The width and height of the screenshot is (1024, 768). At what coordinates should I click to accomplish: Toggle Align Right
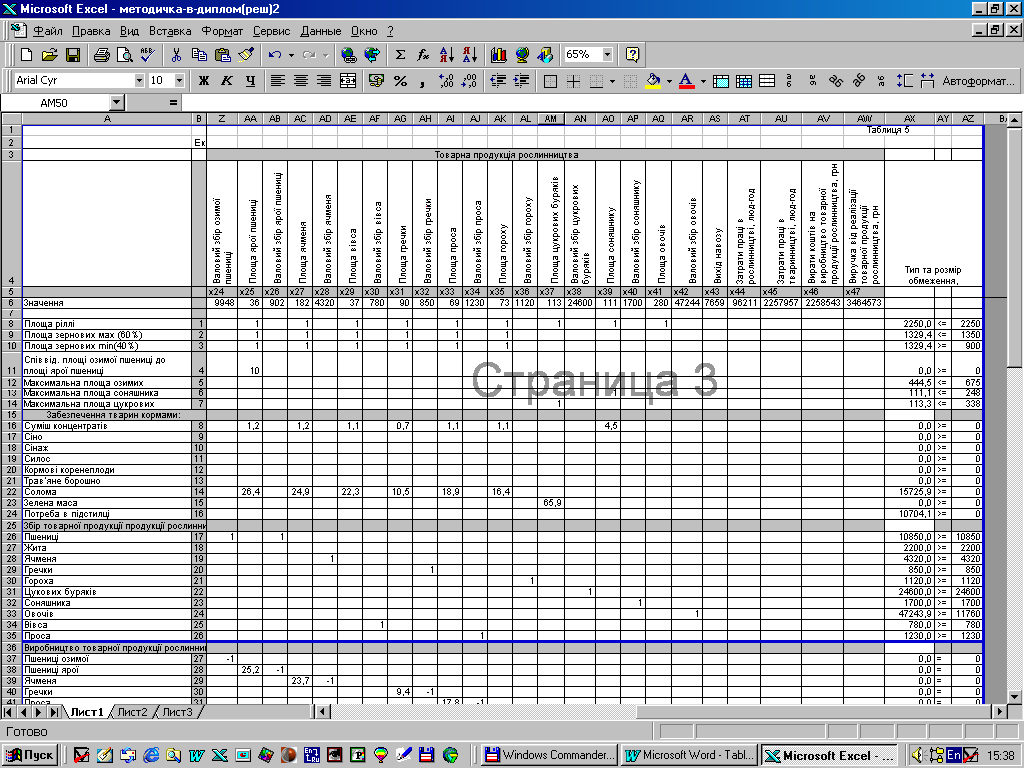click(324, 81)
